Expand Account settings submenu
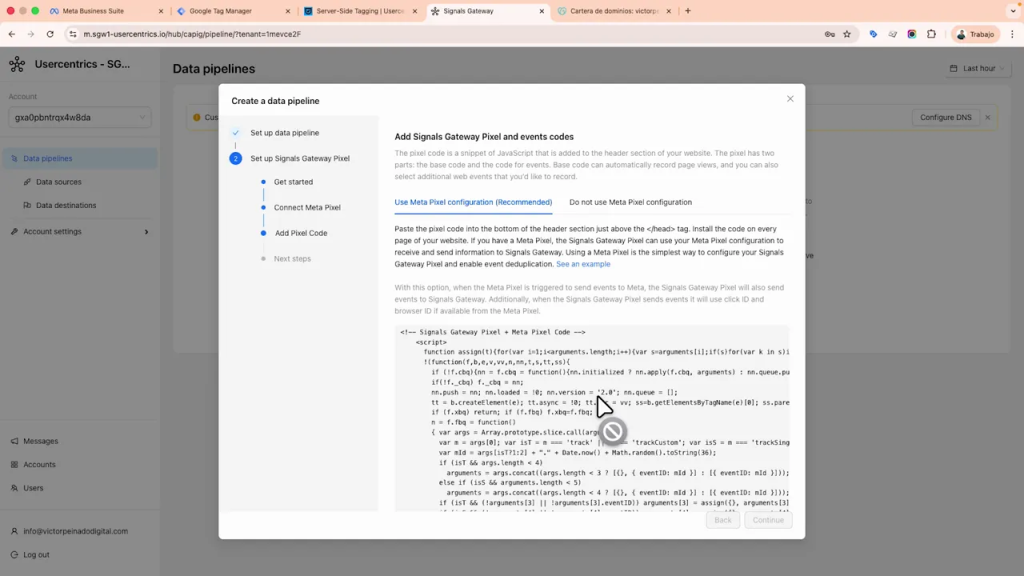This screenshot has width=1024, height=576. click(x=80, y=231)
